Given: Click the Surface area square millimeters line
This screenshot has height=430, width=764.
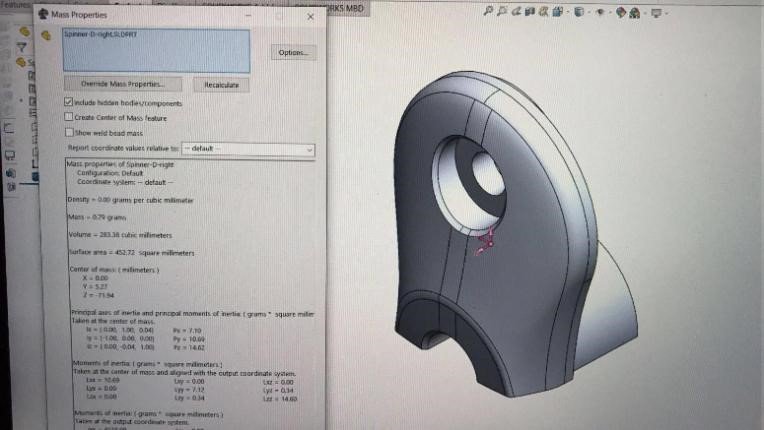Looking at the screenshot, I should tap(132, 252).
